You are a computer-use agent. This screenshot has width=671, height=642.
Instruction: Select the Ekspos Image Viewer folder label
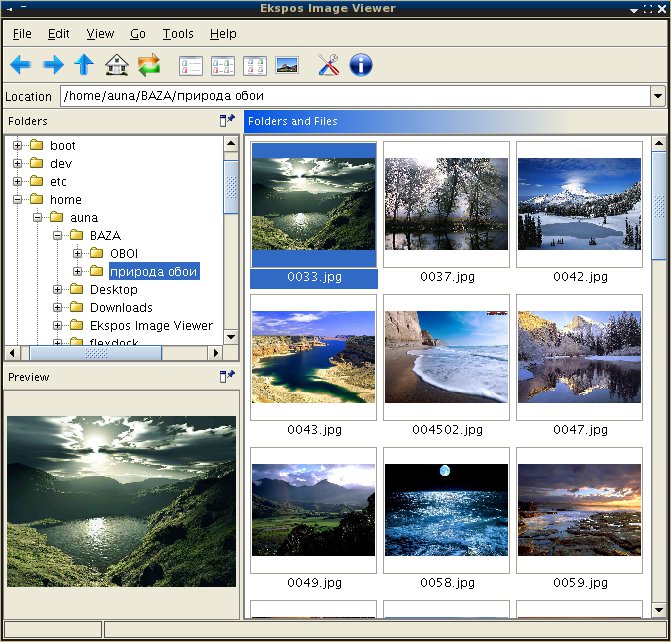(x=151, y=325)
